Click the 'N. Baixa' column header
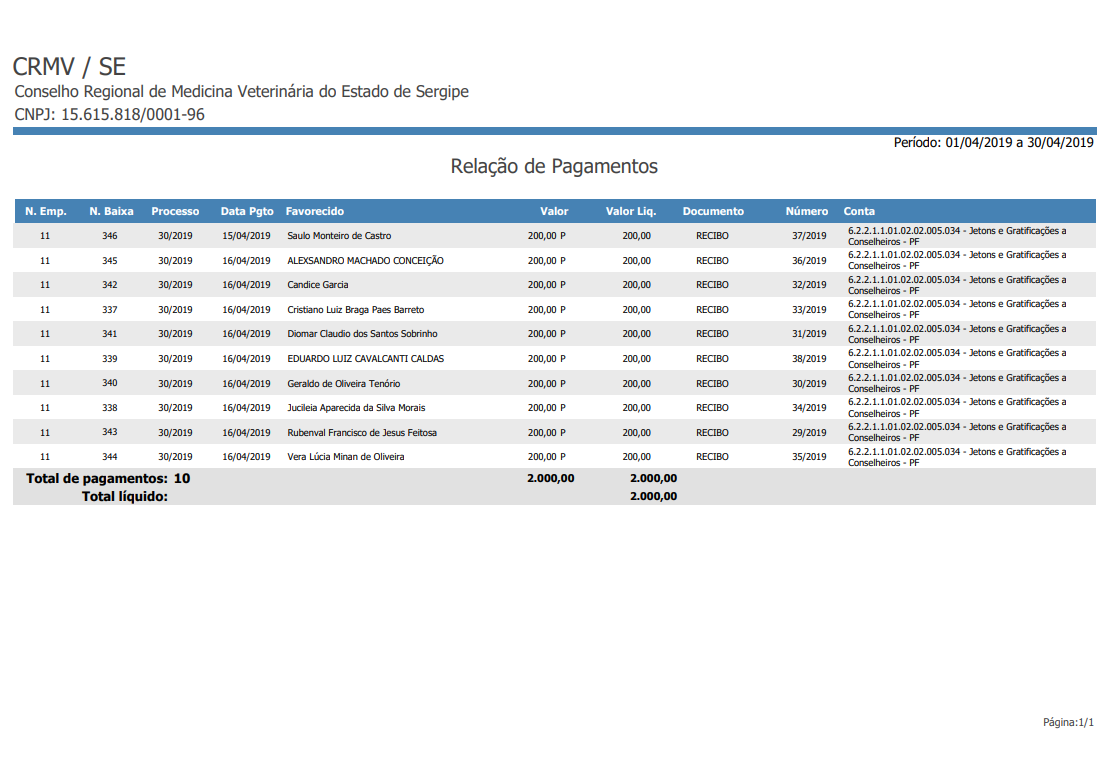1112x777 pixels. pos(111,211)
